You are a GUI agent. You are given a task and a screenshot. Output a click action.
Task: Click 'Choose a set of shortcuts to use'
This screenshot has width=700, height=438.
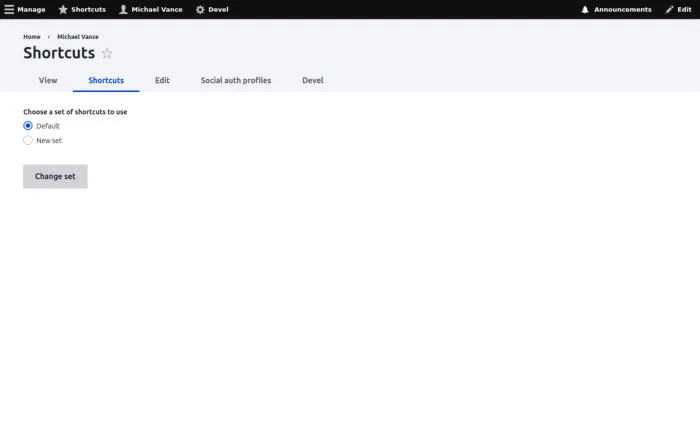pyautogui.click(x=75, y=112)
